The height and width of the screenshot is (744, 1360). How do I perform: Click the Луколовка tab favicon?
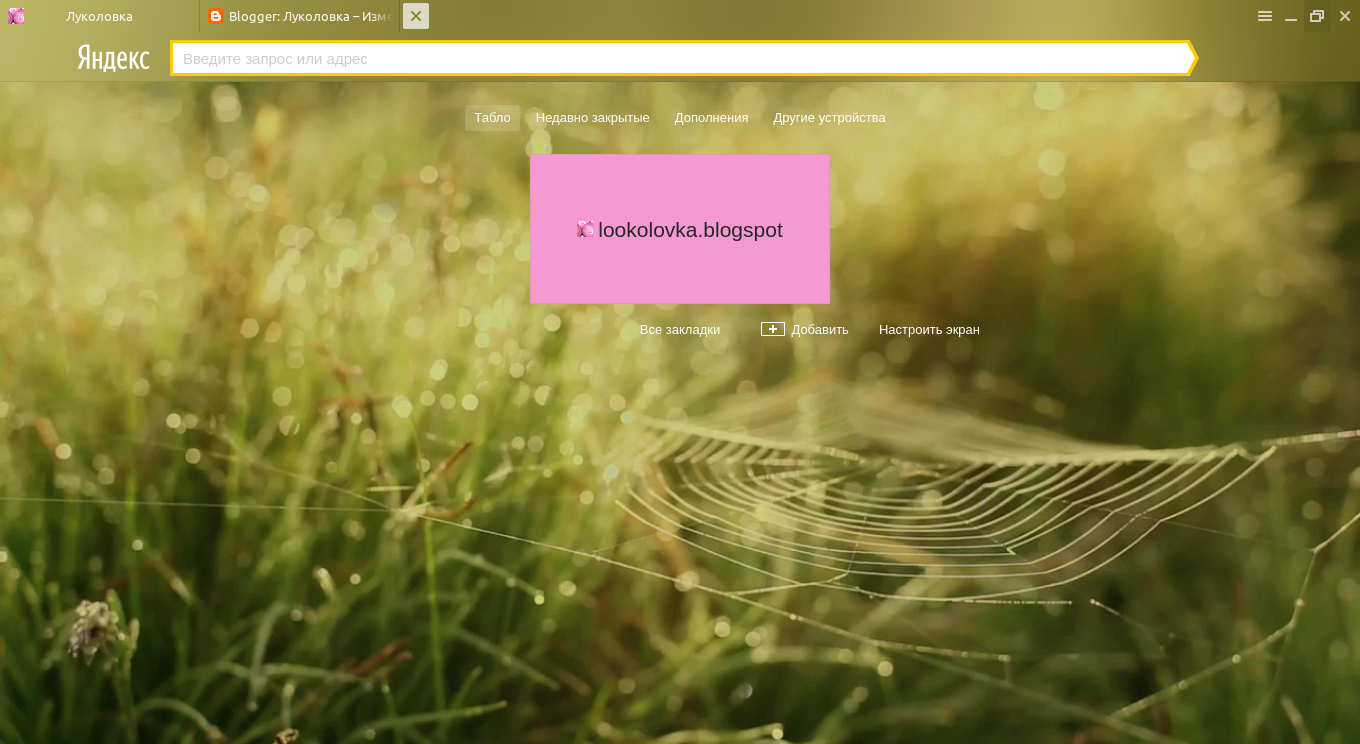pos(16,16)
